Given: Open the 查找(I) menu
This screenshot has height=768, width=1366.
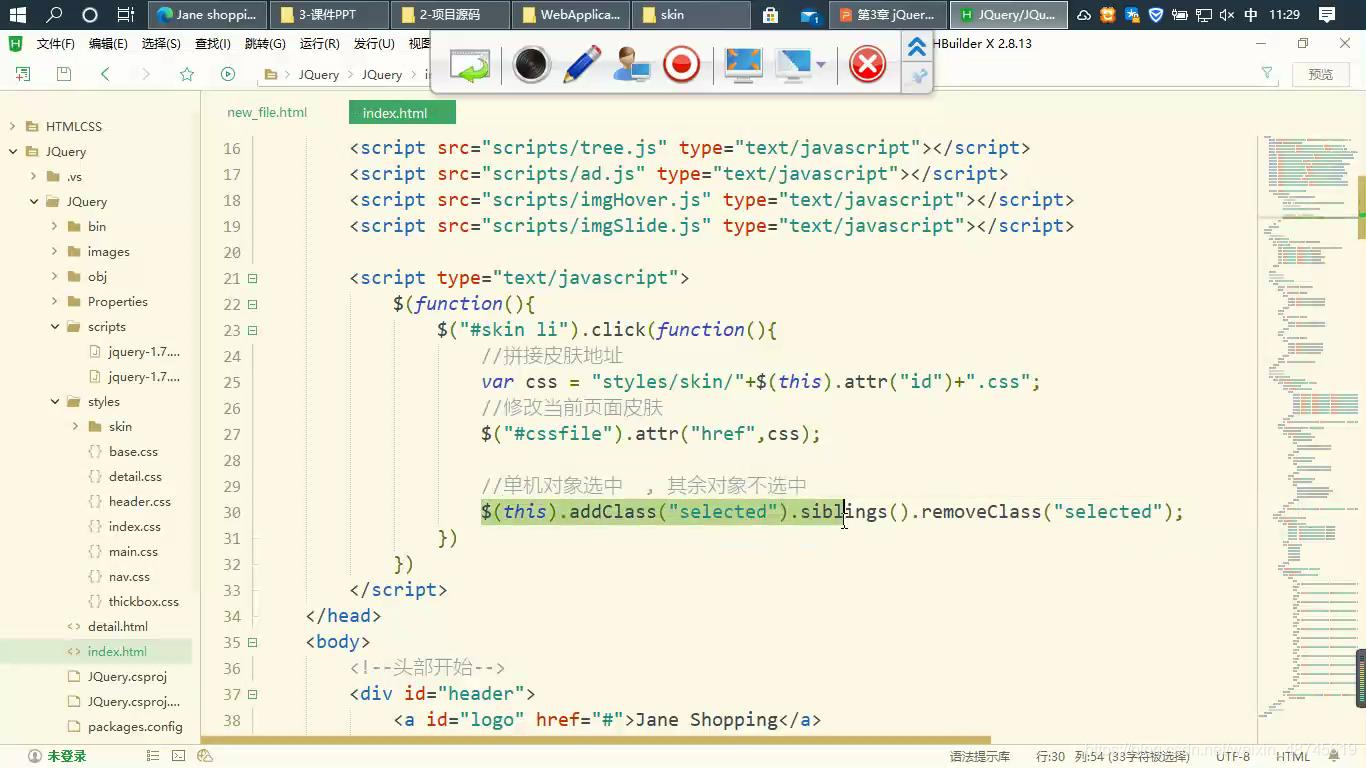Looking at the screenshot, I should click(212, 44).
